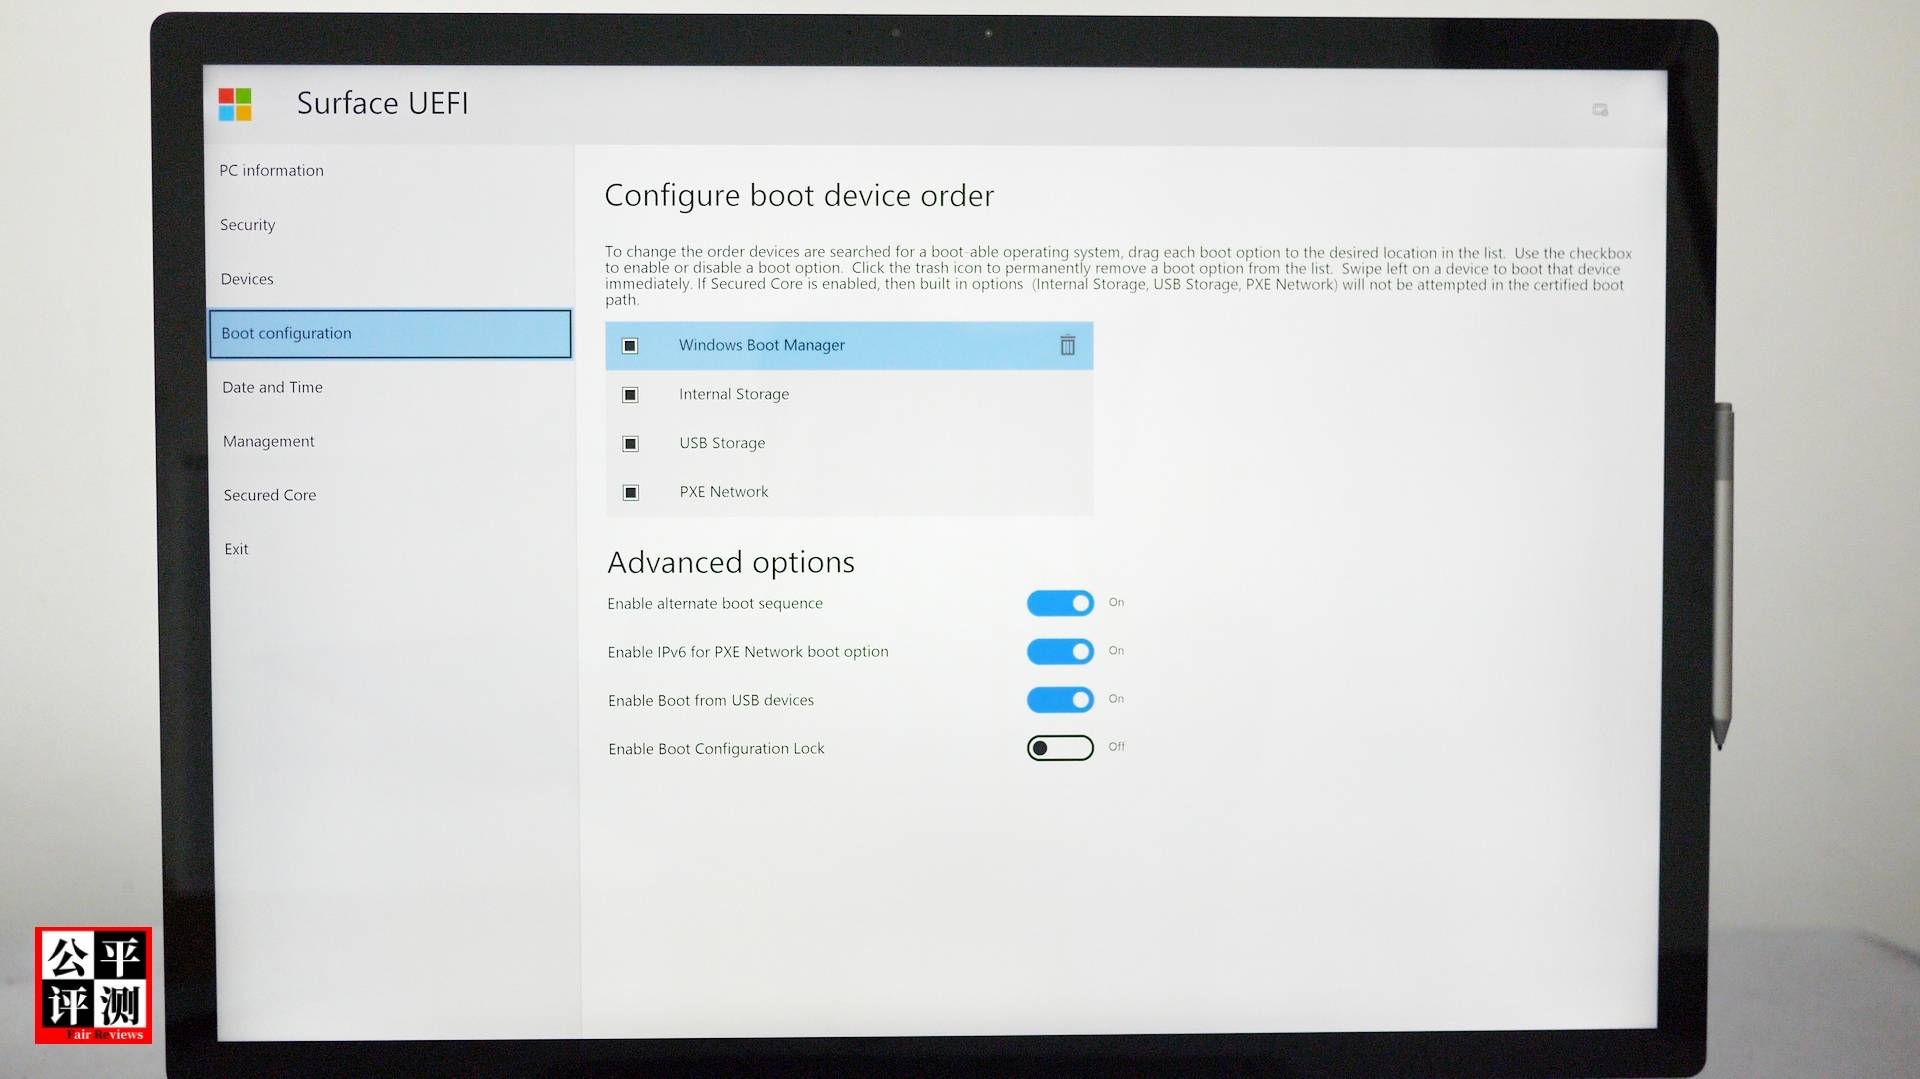Viewport: 1920px width, 1079px height.
Task: Turn off Enable alternate boot sequence
Action: click(x=1060, y=603)
